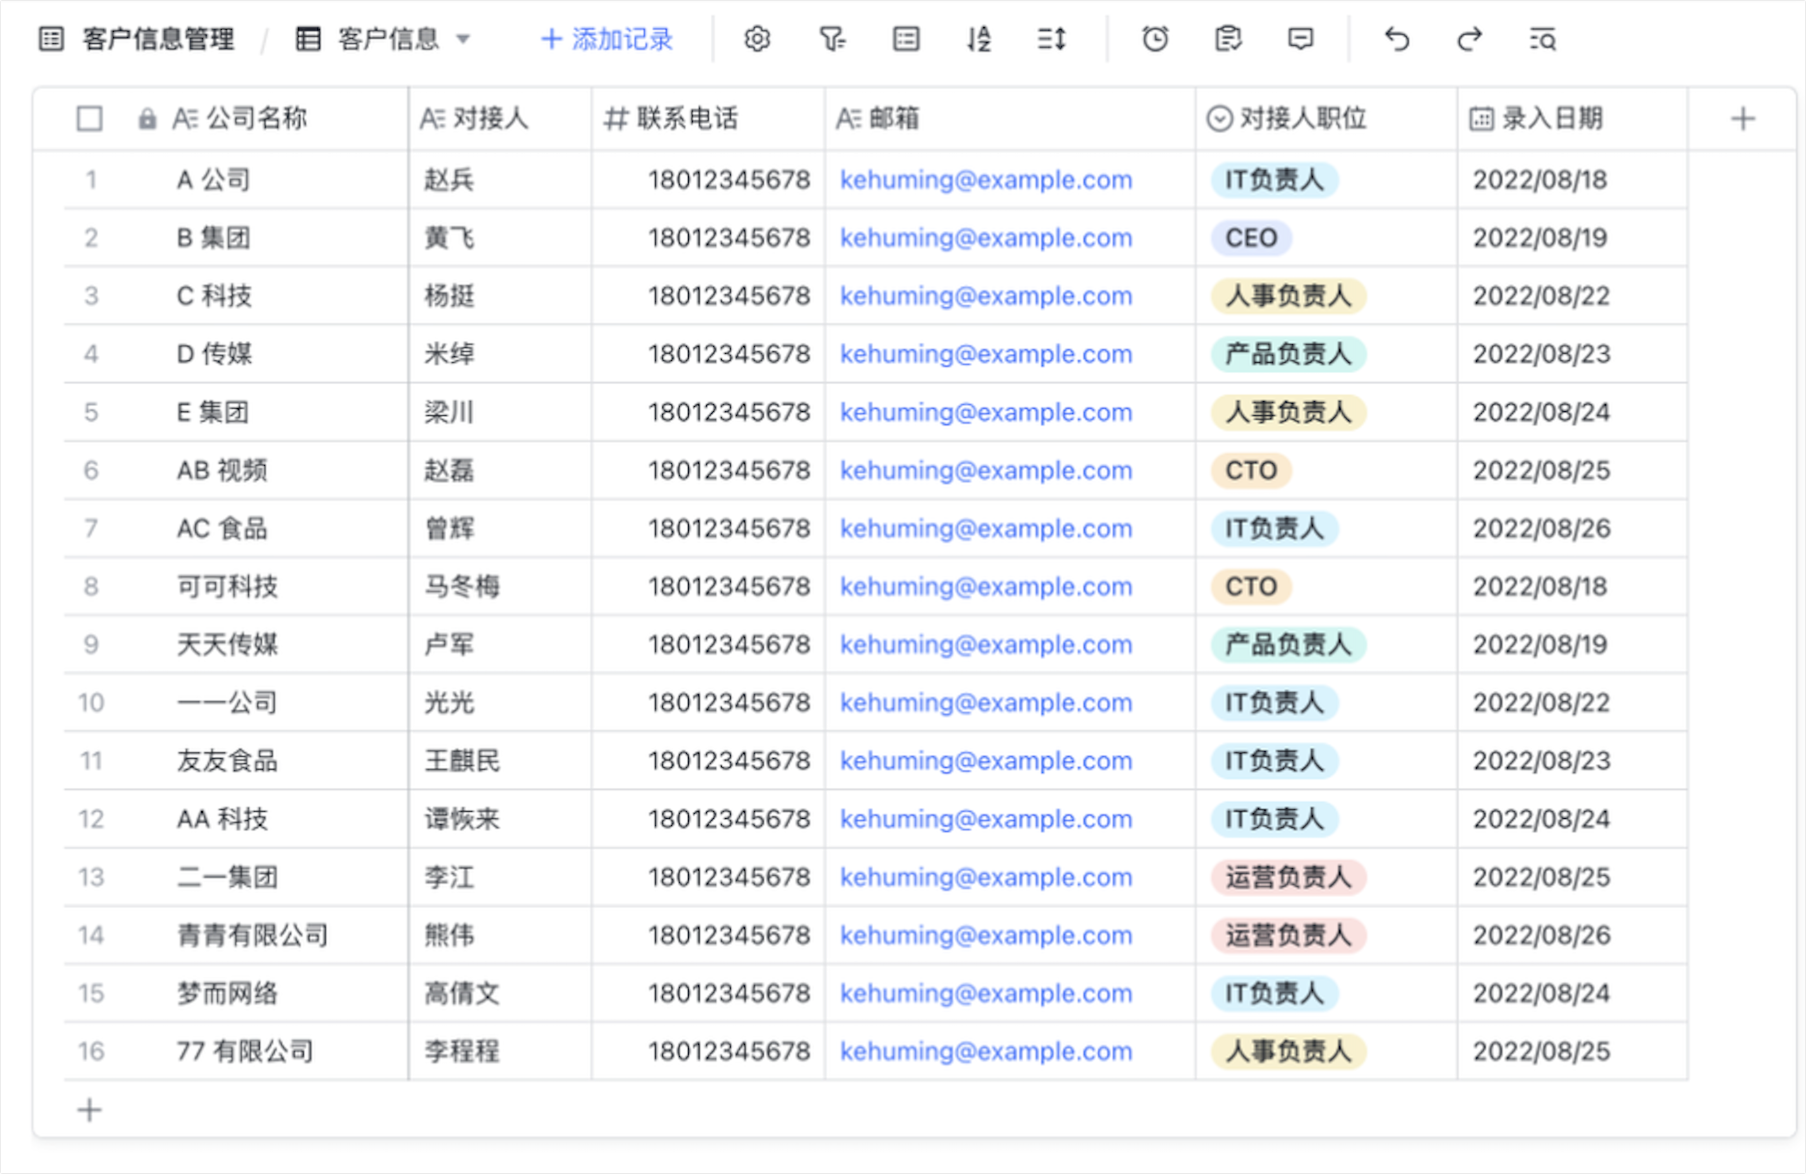Open email link in B 集团 row
1806x1174 pixels.
(986, 238)
